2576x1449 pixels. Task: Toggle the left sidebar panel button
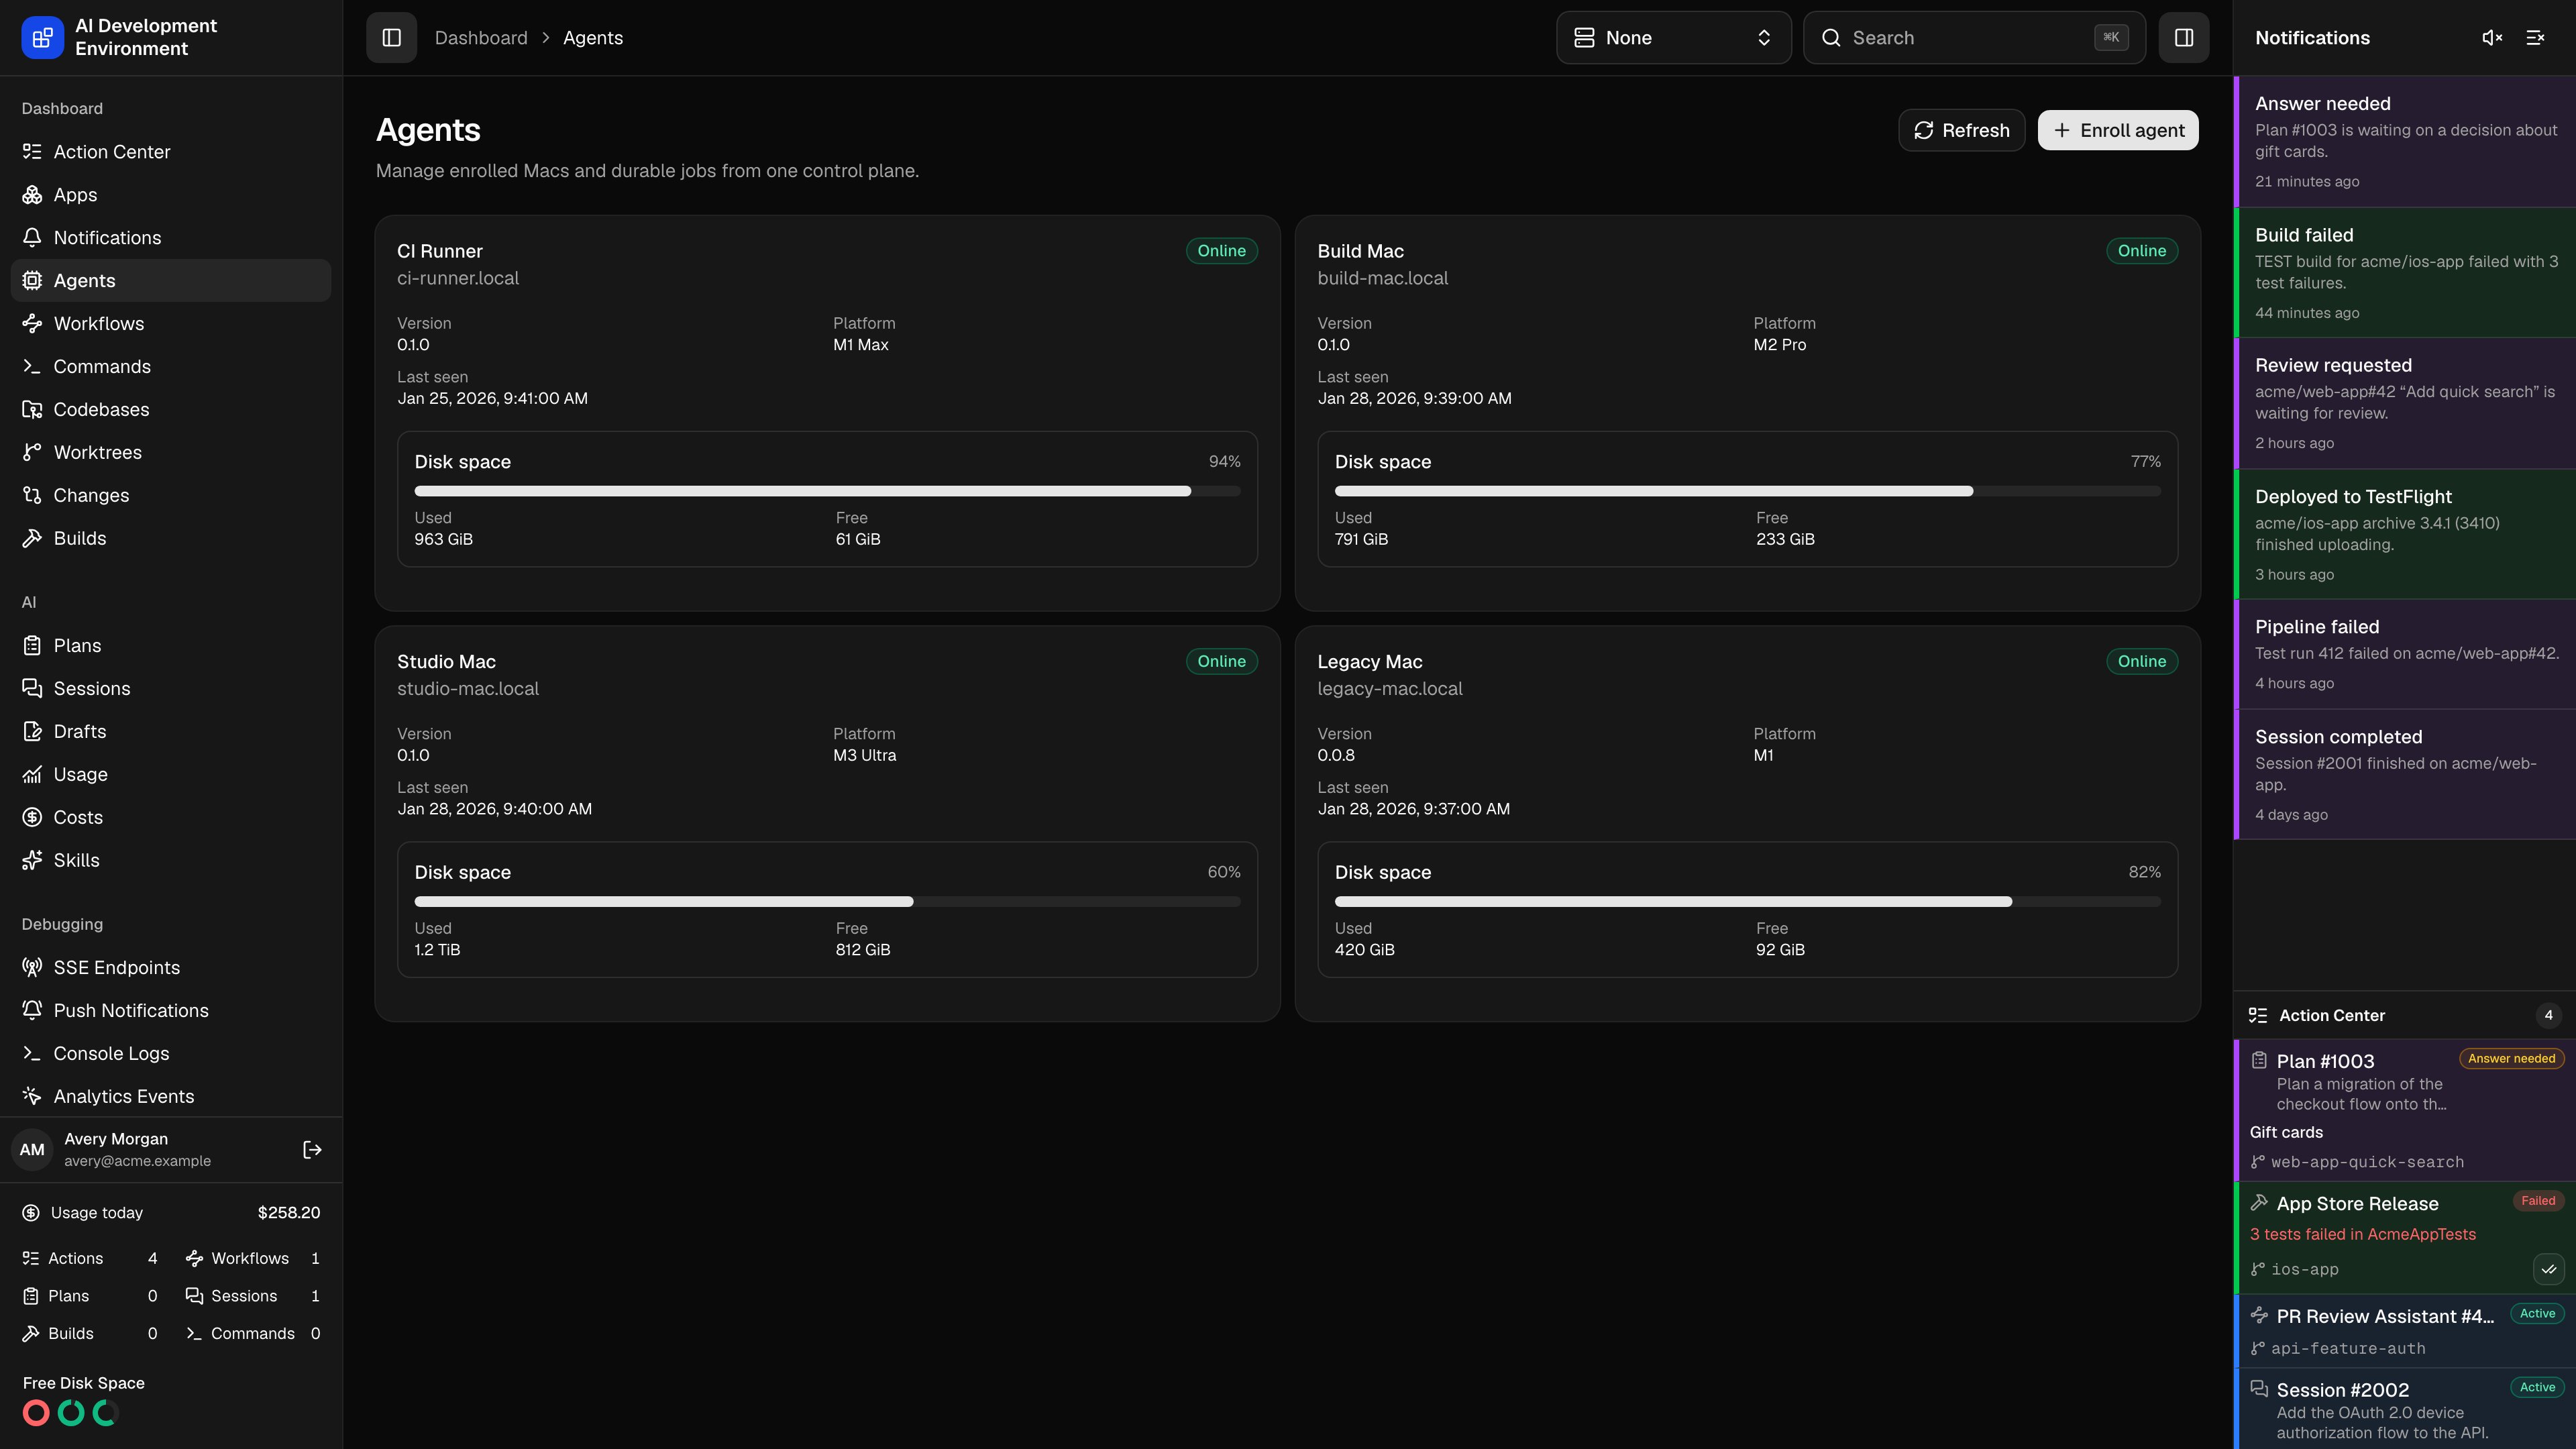(391, 37)
